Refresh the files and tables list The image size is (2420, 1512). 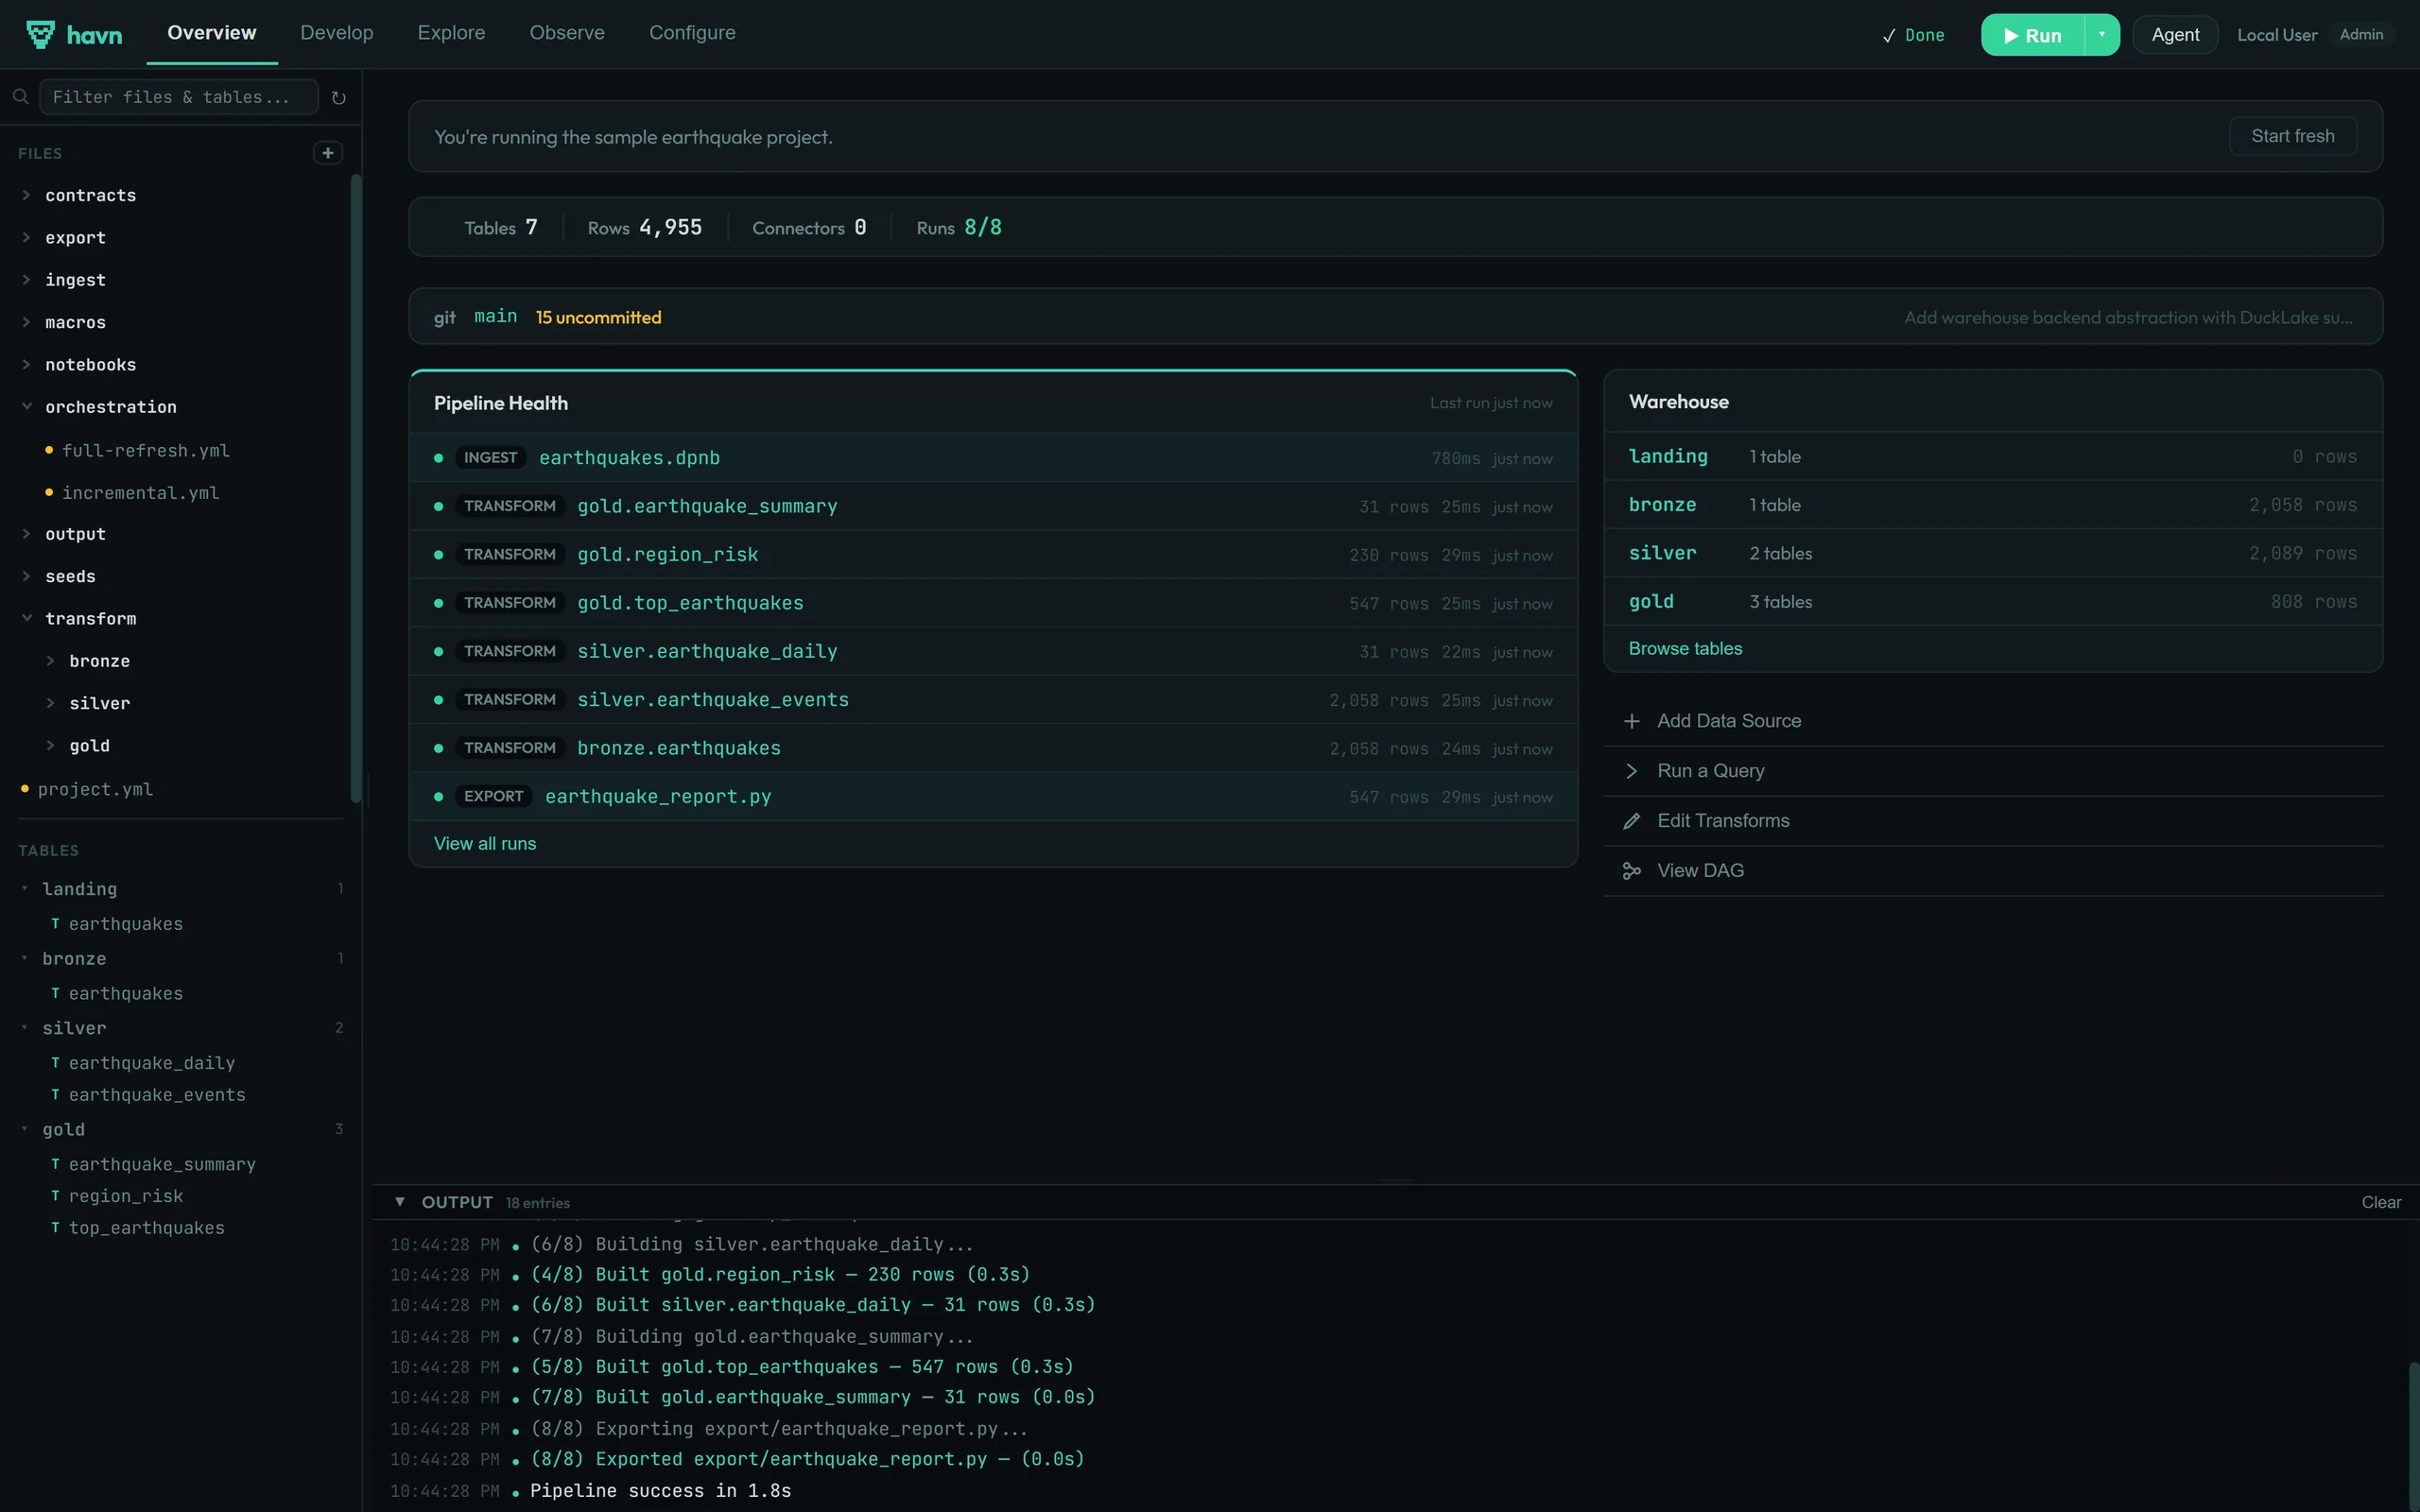coord(338,97)
